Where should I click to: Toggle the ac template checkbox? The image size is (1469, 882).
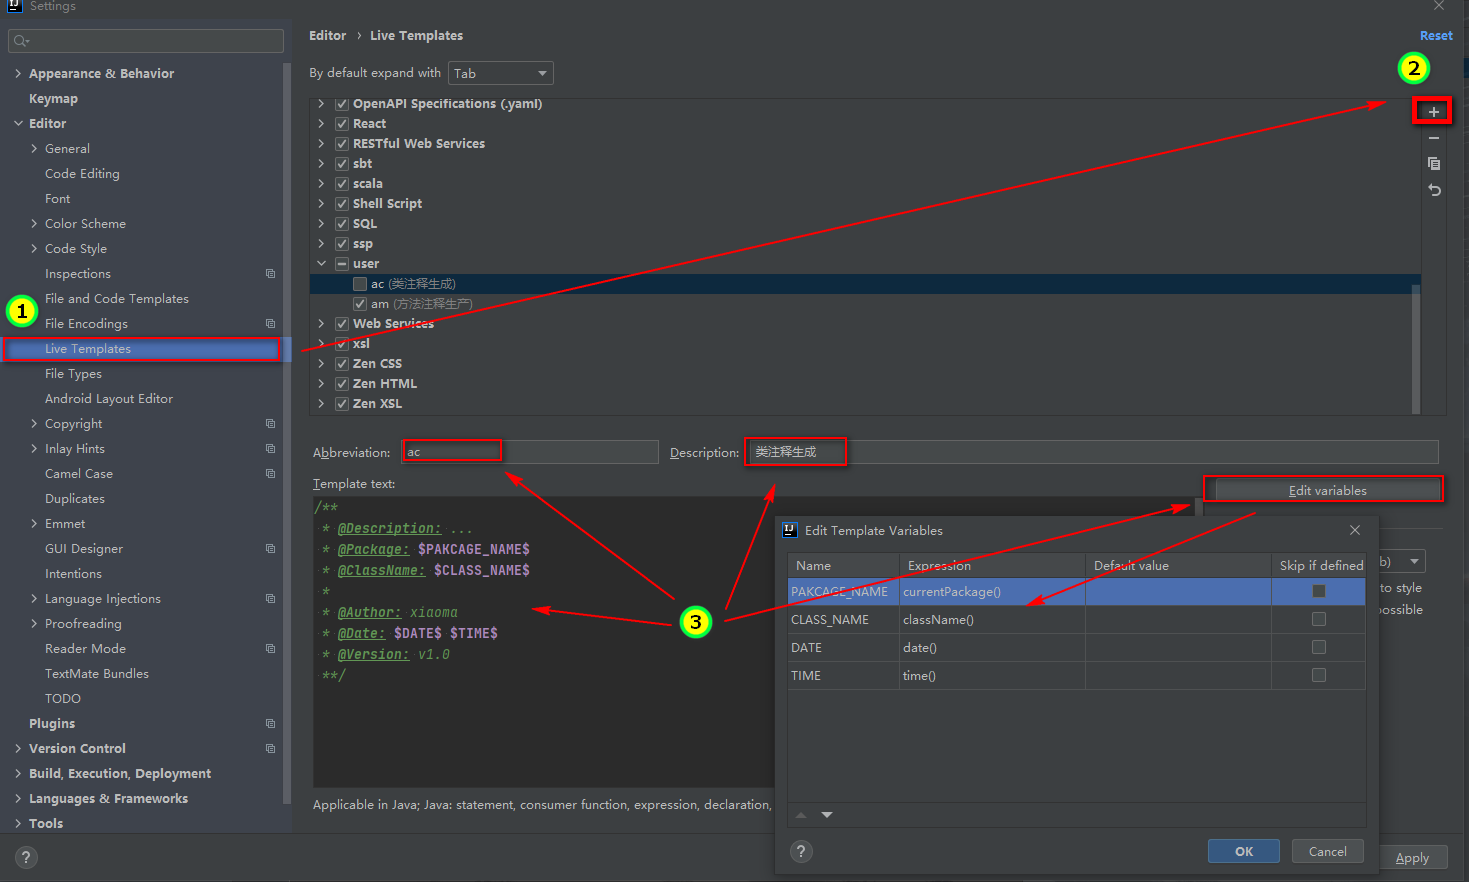point(360,284)
